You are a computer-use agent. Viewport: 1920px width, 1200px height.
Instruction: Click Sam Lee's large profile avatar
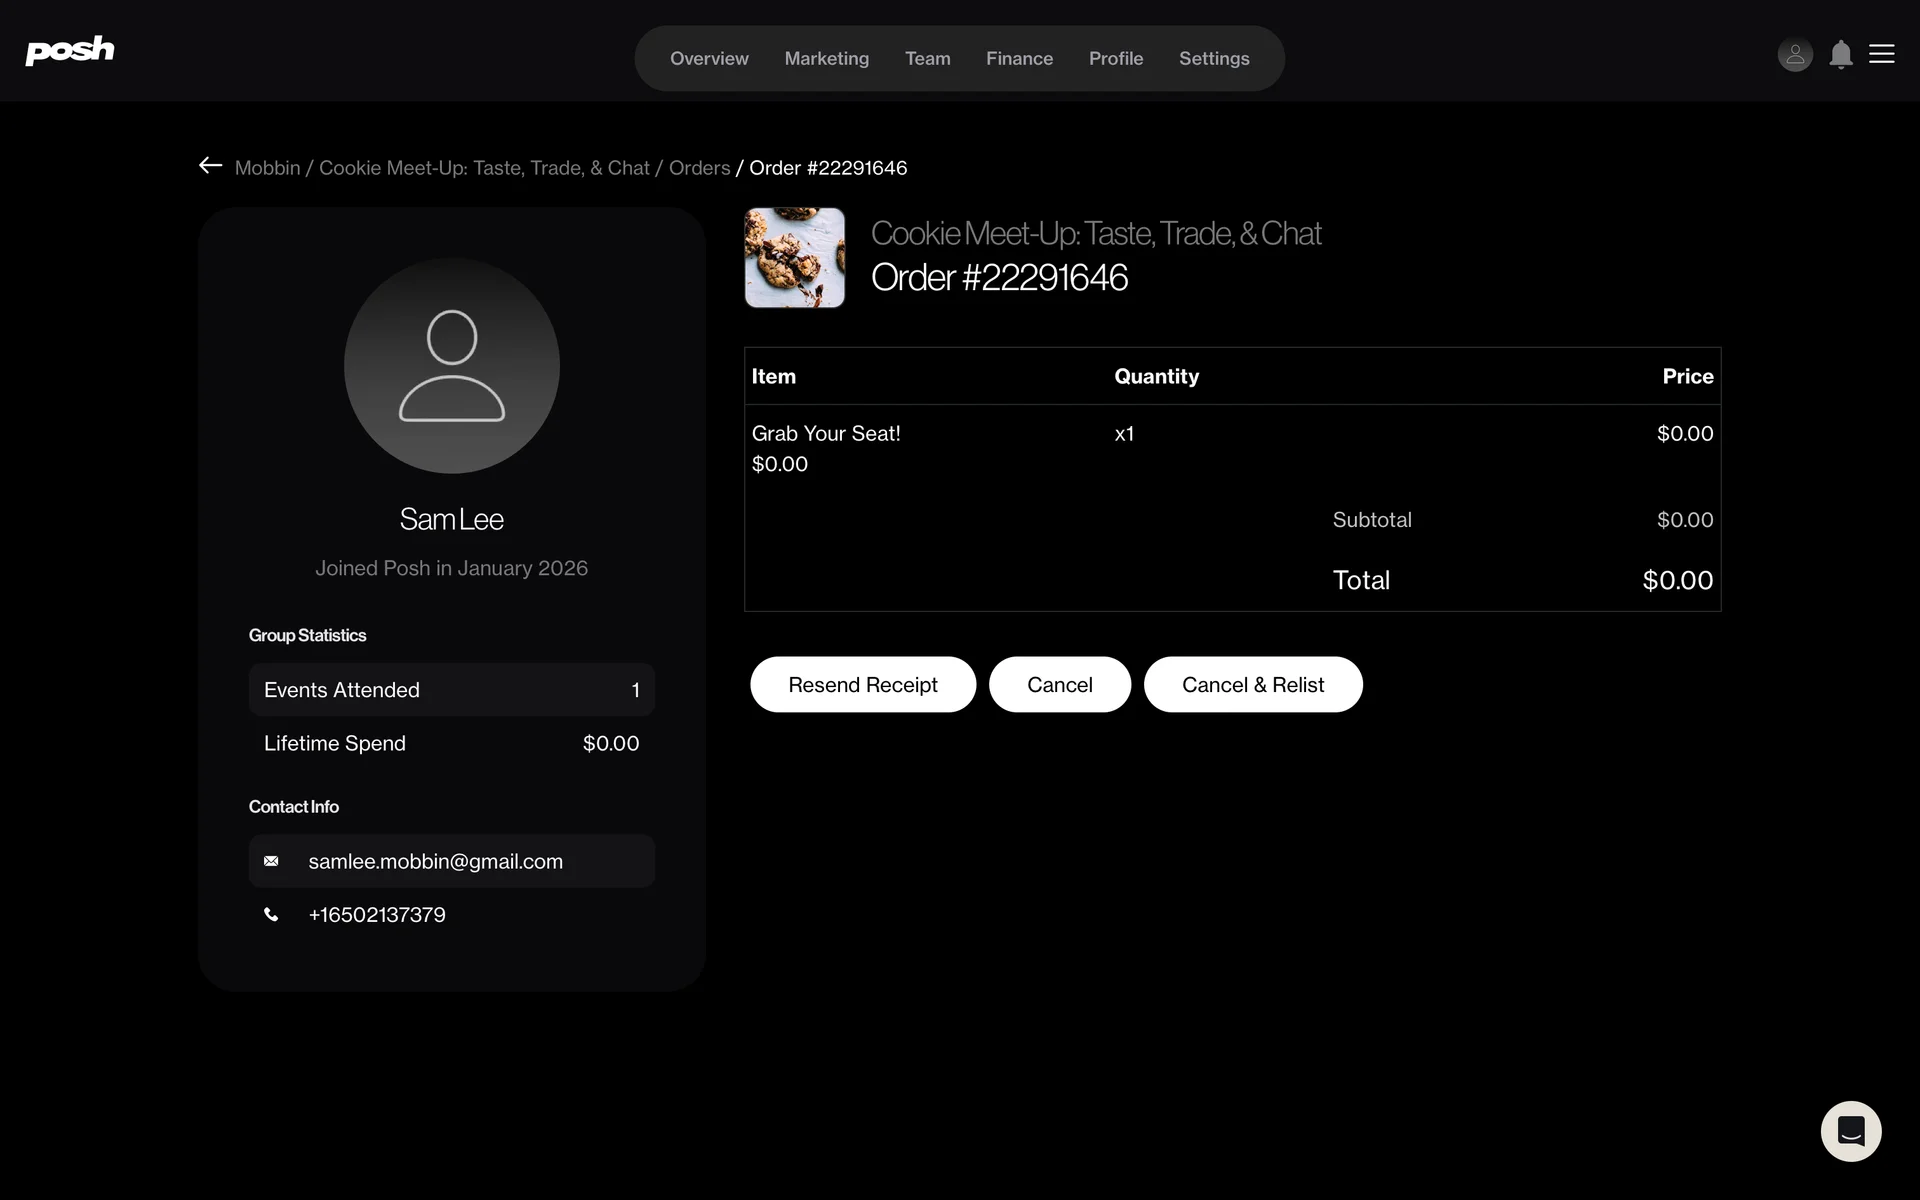coord(452,366)
